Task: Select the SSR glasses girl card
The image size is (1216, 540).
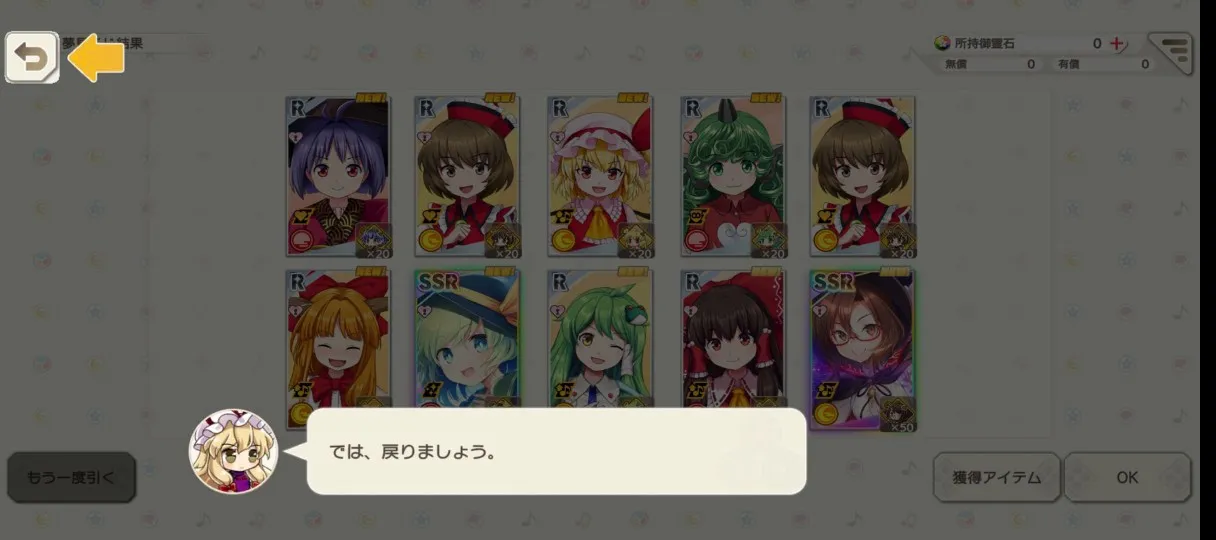Action: 863,349
